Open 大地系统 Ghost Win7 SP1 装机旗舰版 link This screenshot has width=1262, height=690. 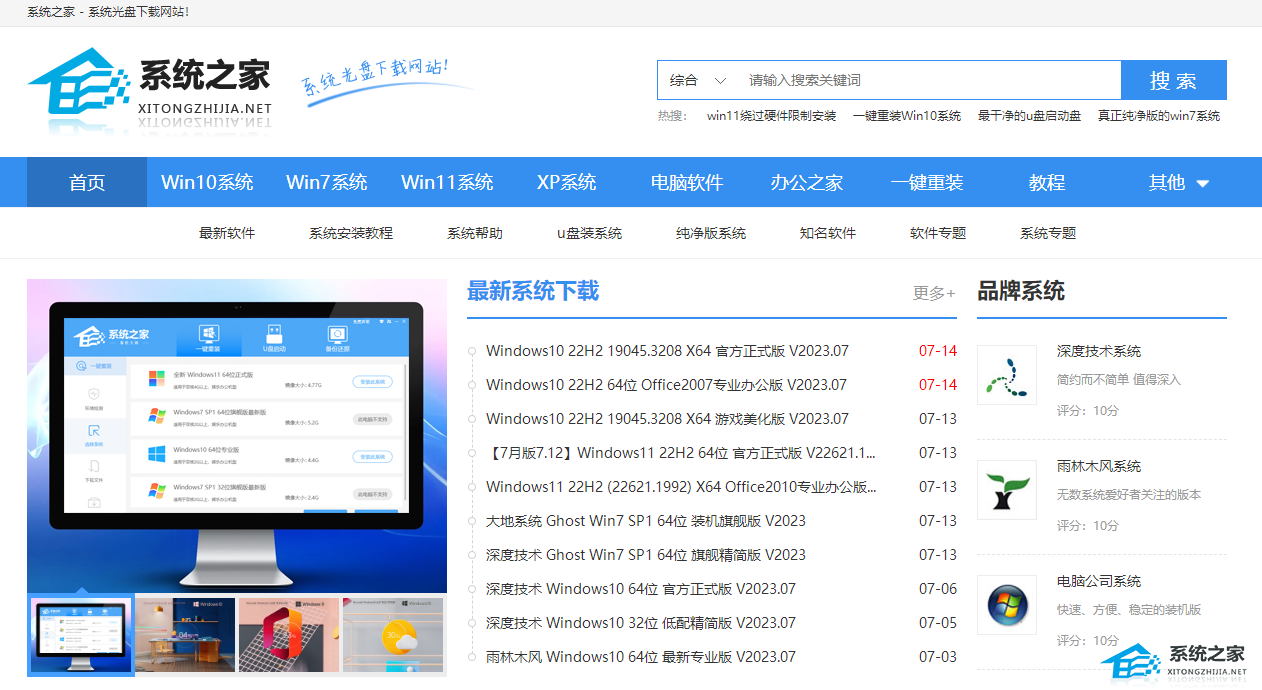[x=646, y=521]
